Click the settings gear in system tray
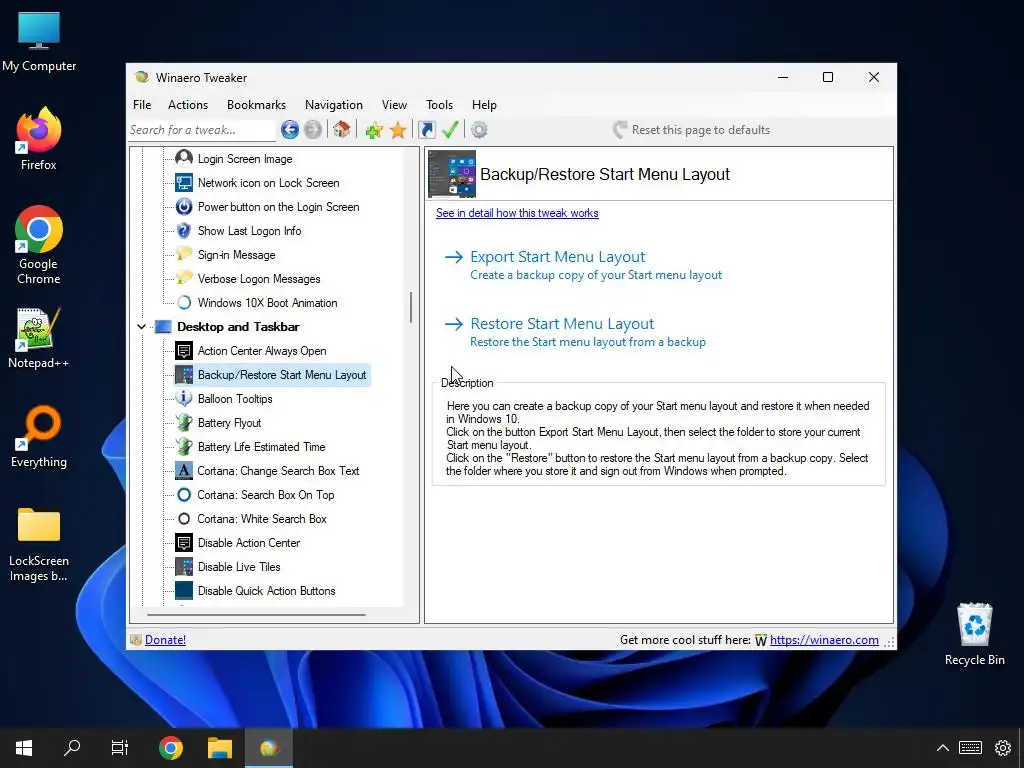 [x=1002, y=748]
